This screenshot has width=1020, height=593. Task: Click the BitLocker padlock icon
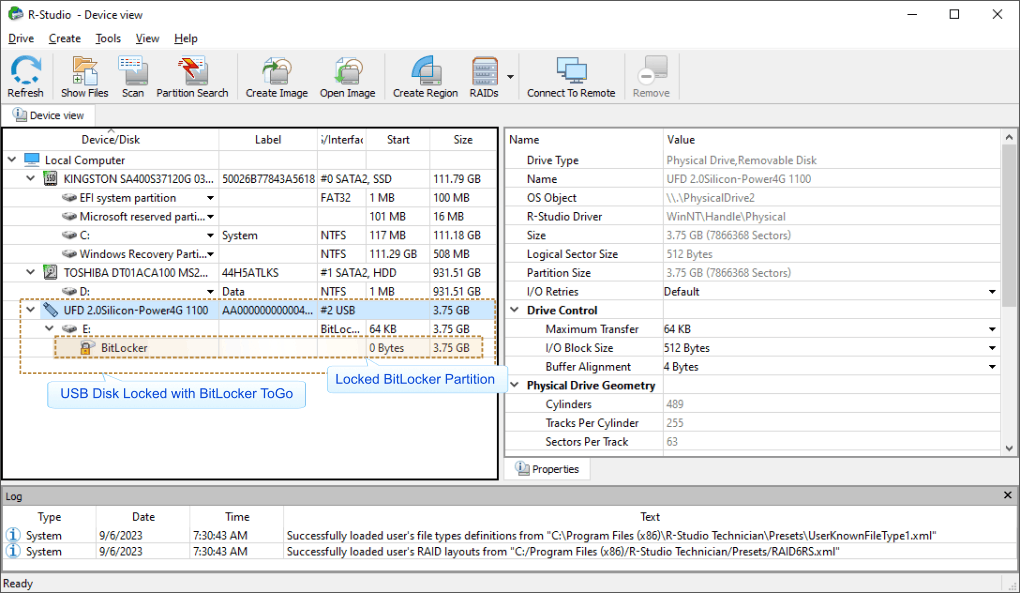click(x=85, y=348)
